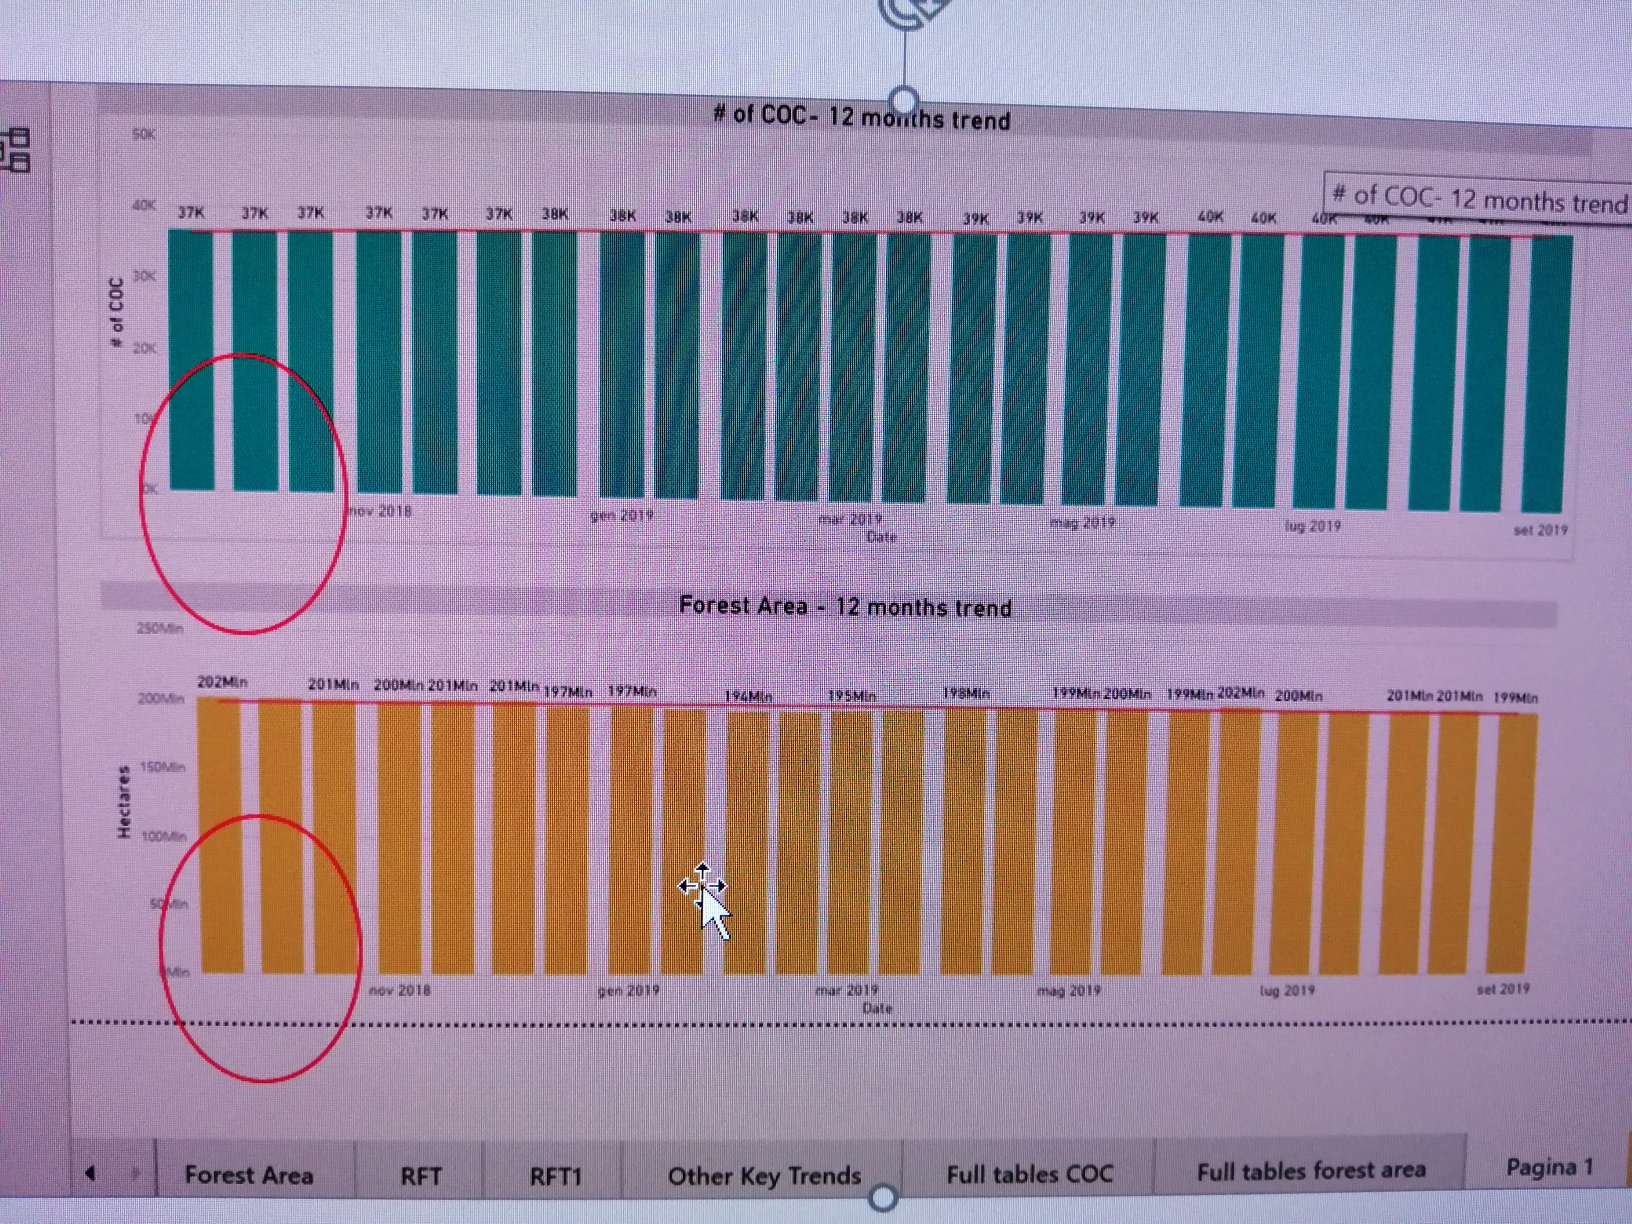Click the '# of COC' vertical axis title
Viewport: 1632px width, 1224px height.
pos(117,311)
